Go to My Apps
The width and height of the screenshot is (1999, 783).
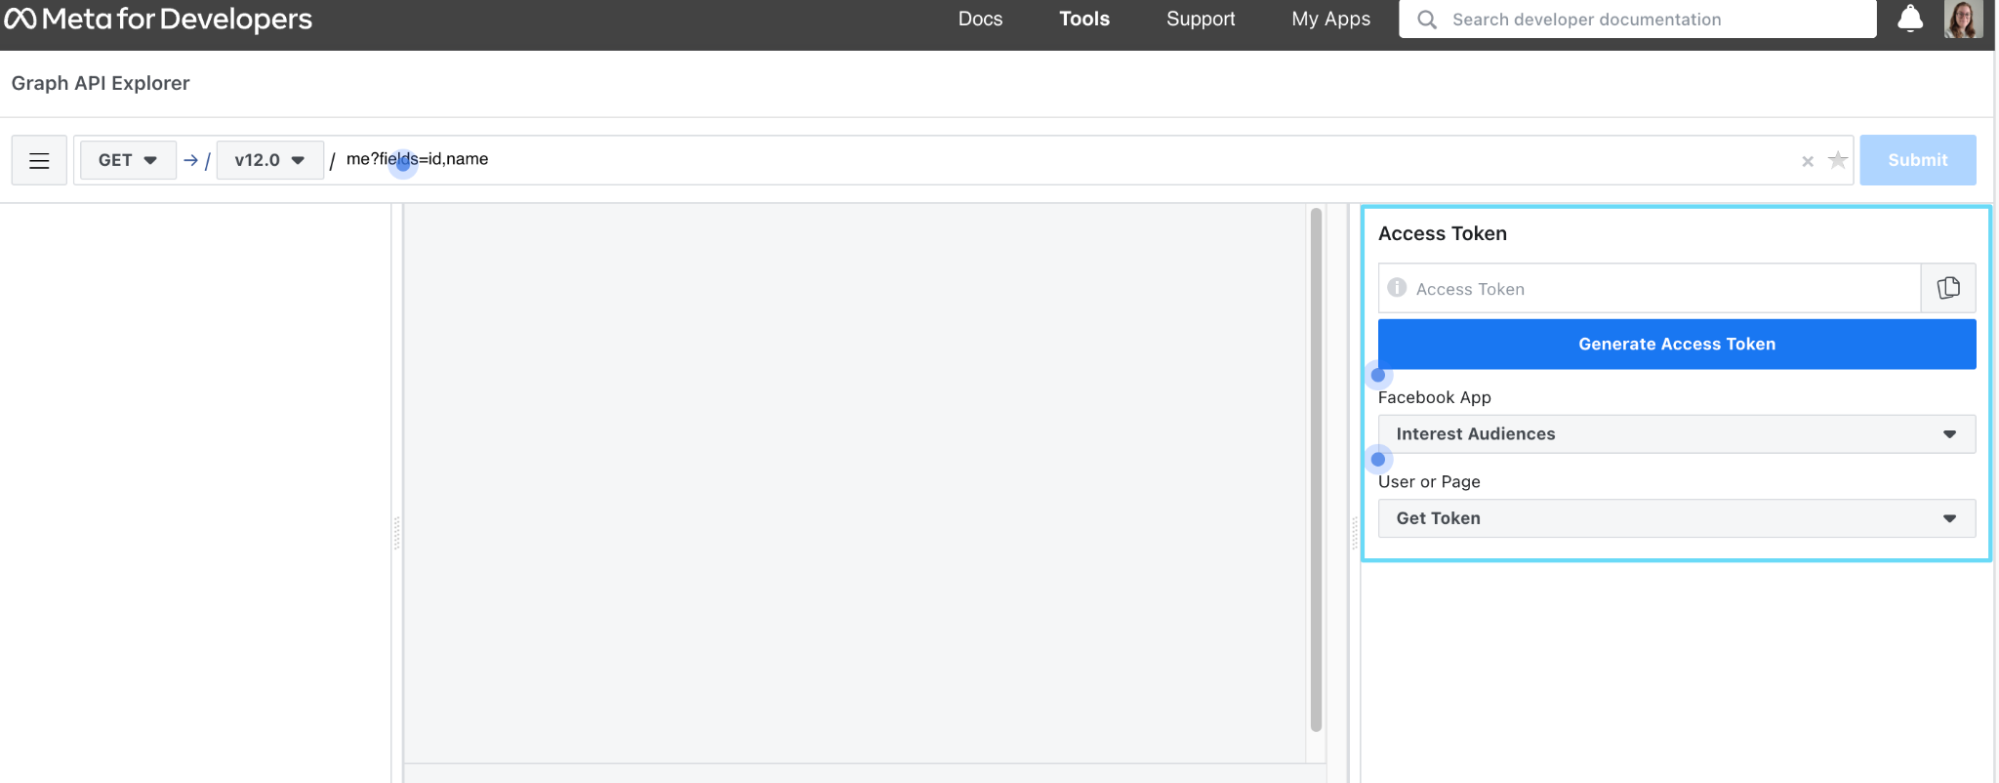click(x=1331, y=19)
